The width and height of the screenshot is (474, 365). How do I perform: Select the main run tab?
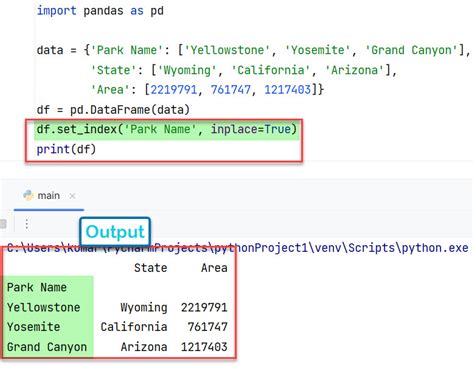click(49, 195)
